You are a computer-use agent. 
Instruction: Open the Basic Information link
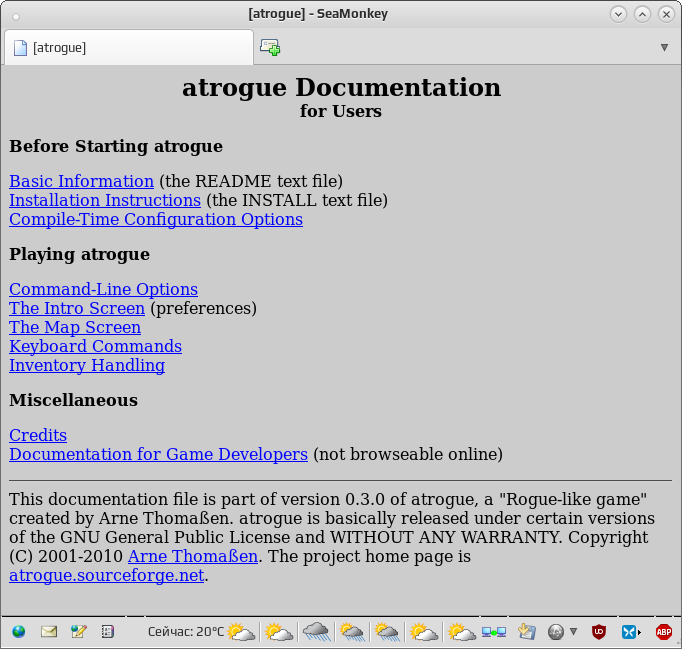[x=81, y=181]
